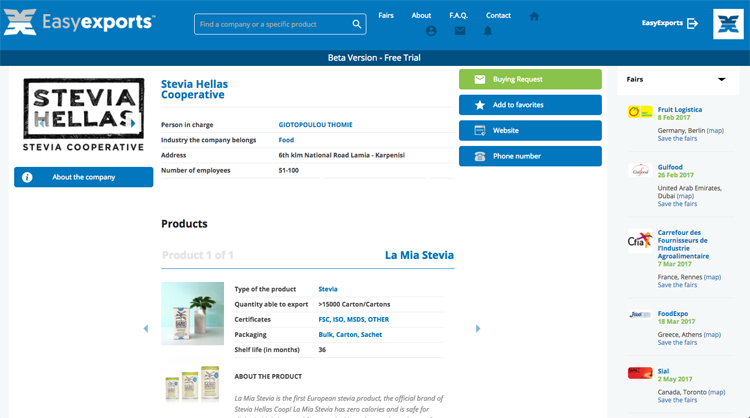750x418 pixels.
Task: Go to previous product with left arrow
Action: coord(146,329)
